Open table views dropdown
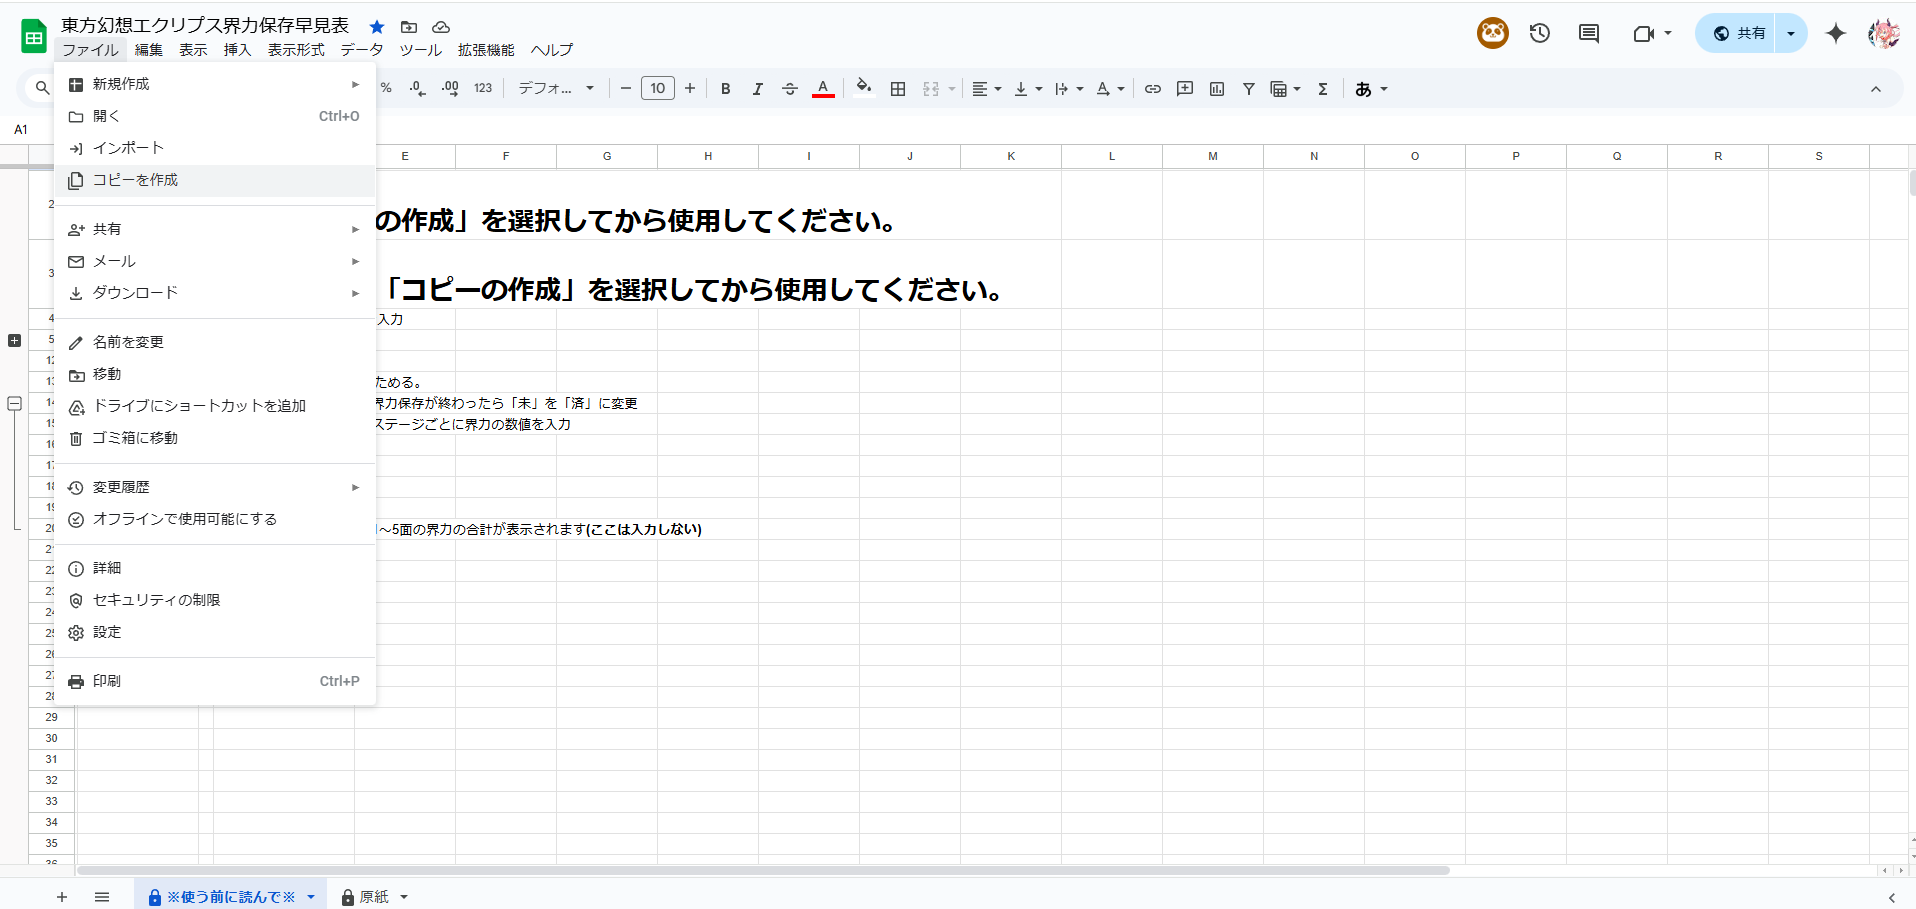The image size is (1916, 909). [1285, 89]
